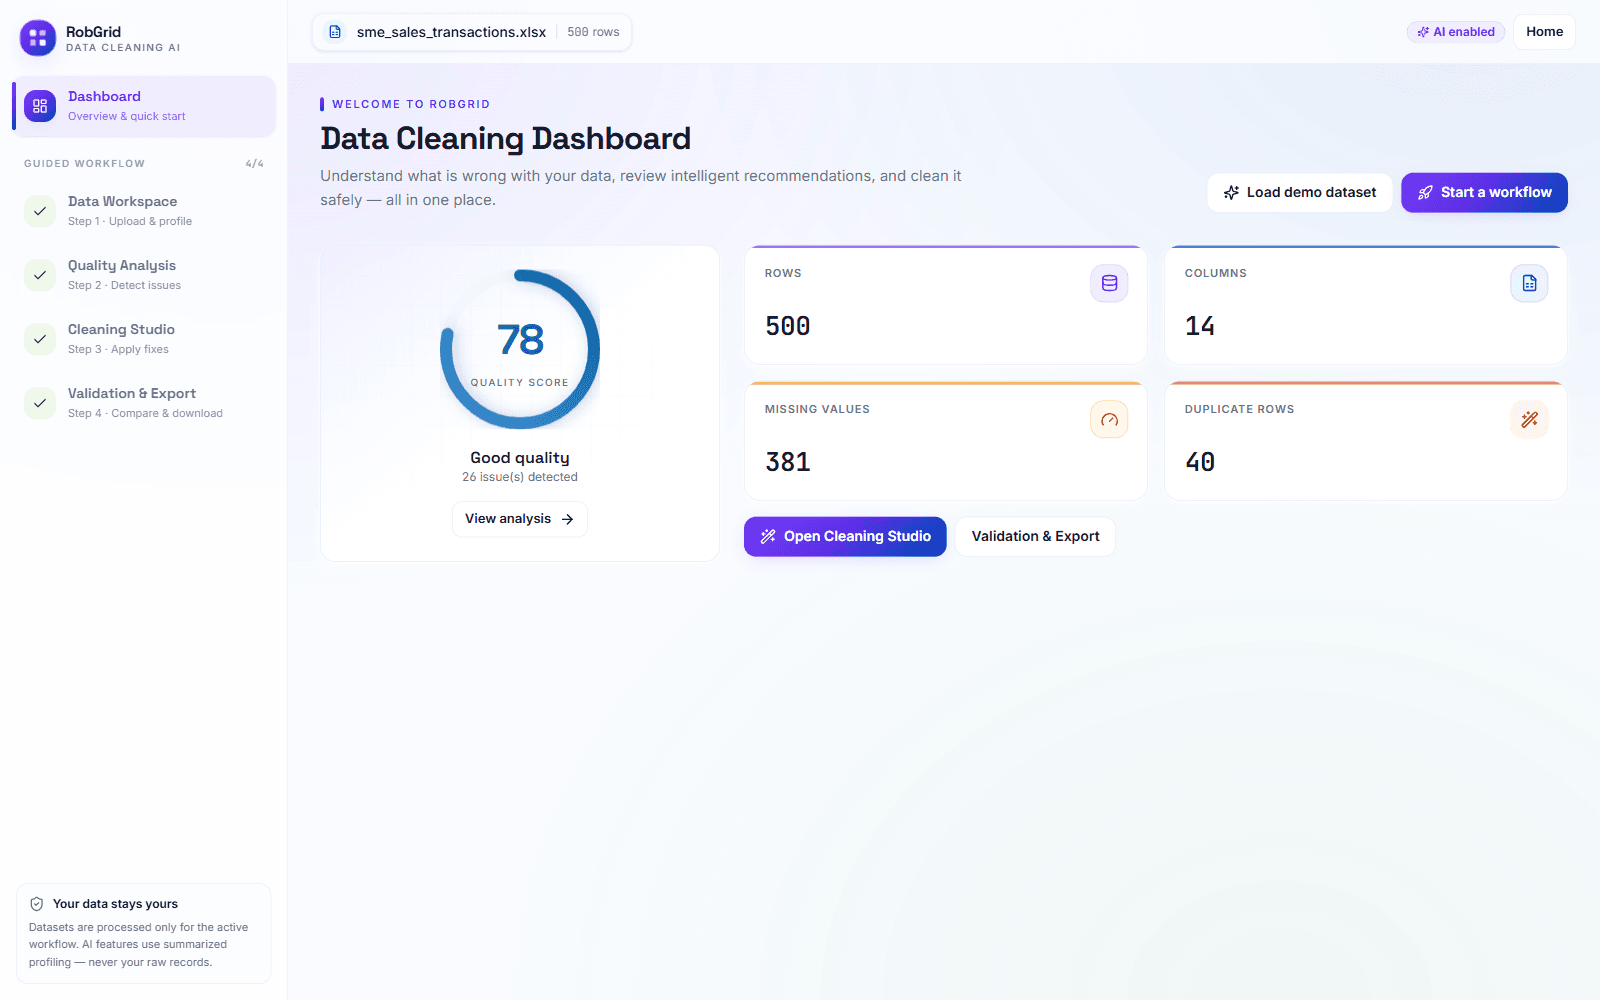Click the AI enabled badge
This screenshot has width=1600, height=1000.
(x=1455, y=32)
